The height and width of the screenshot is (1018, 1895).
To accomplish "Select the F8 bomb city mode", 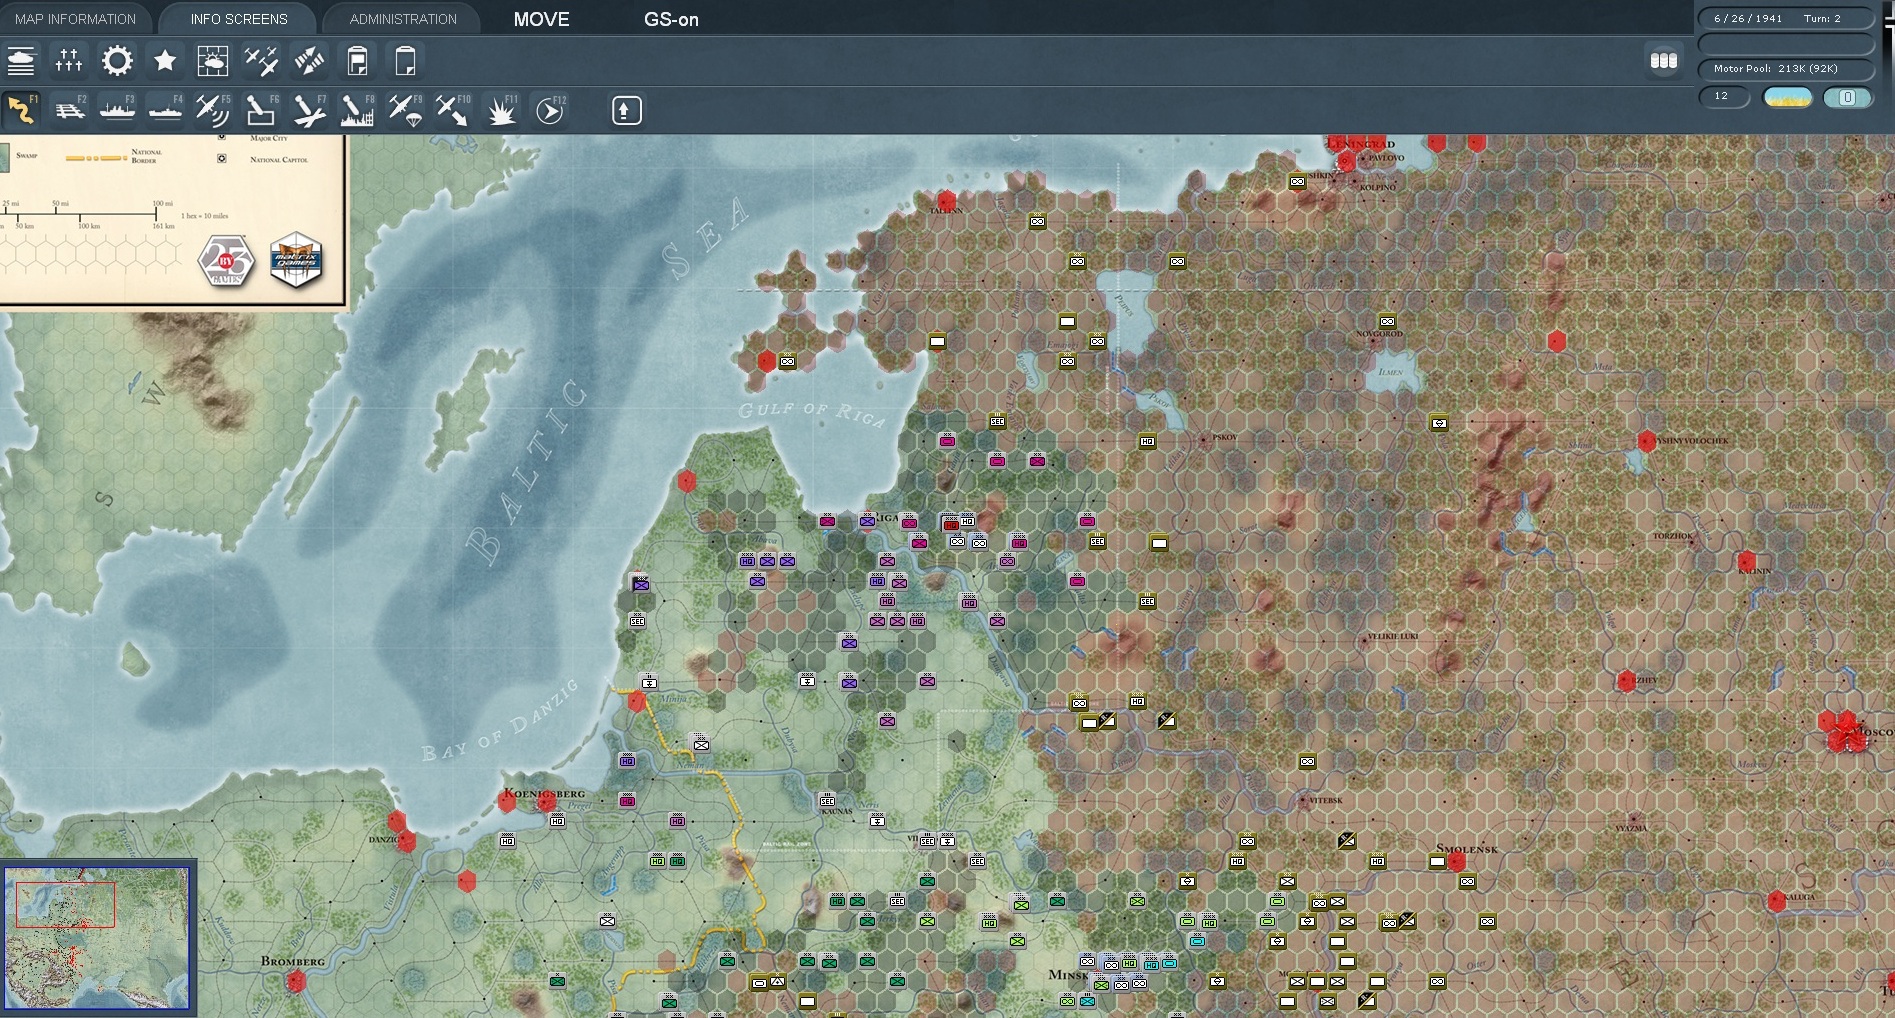I will [357, 110].
